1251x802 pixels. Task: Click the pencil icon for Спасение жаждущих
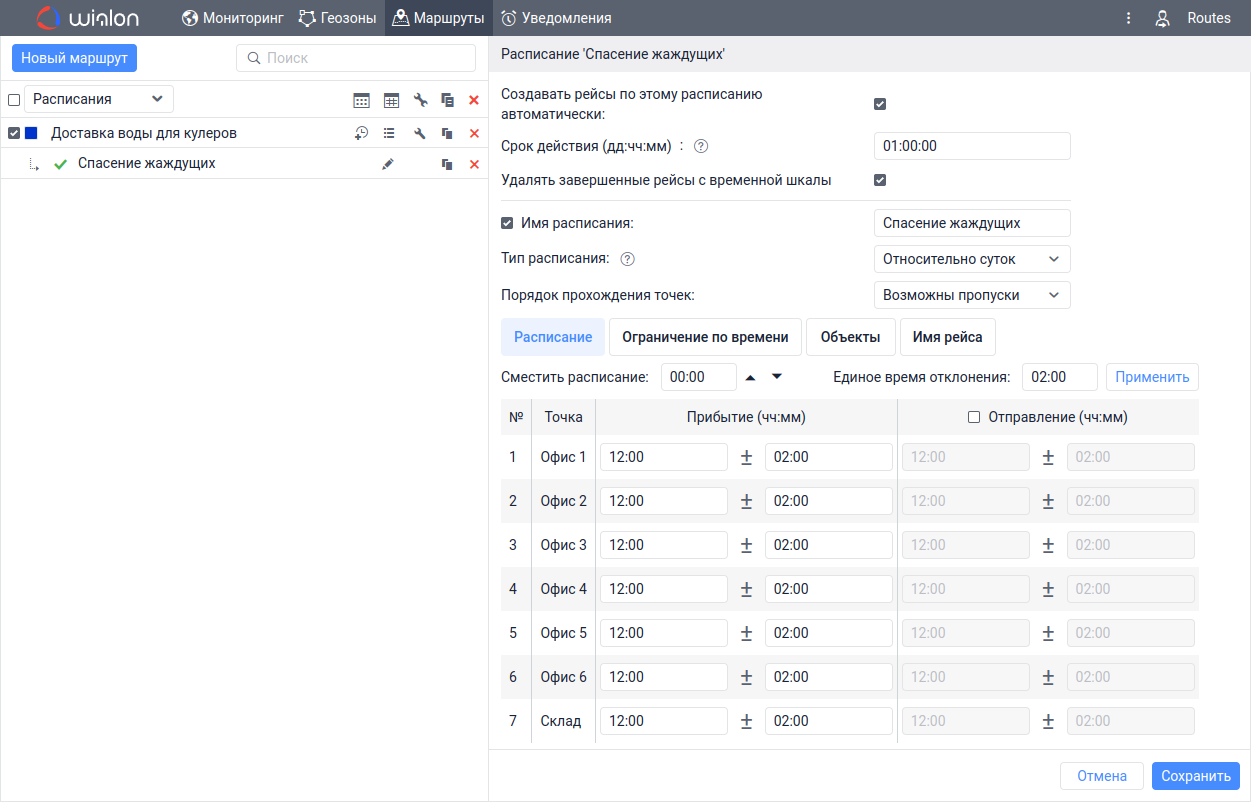[388, 164]
